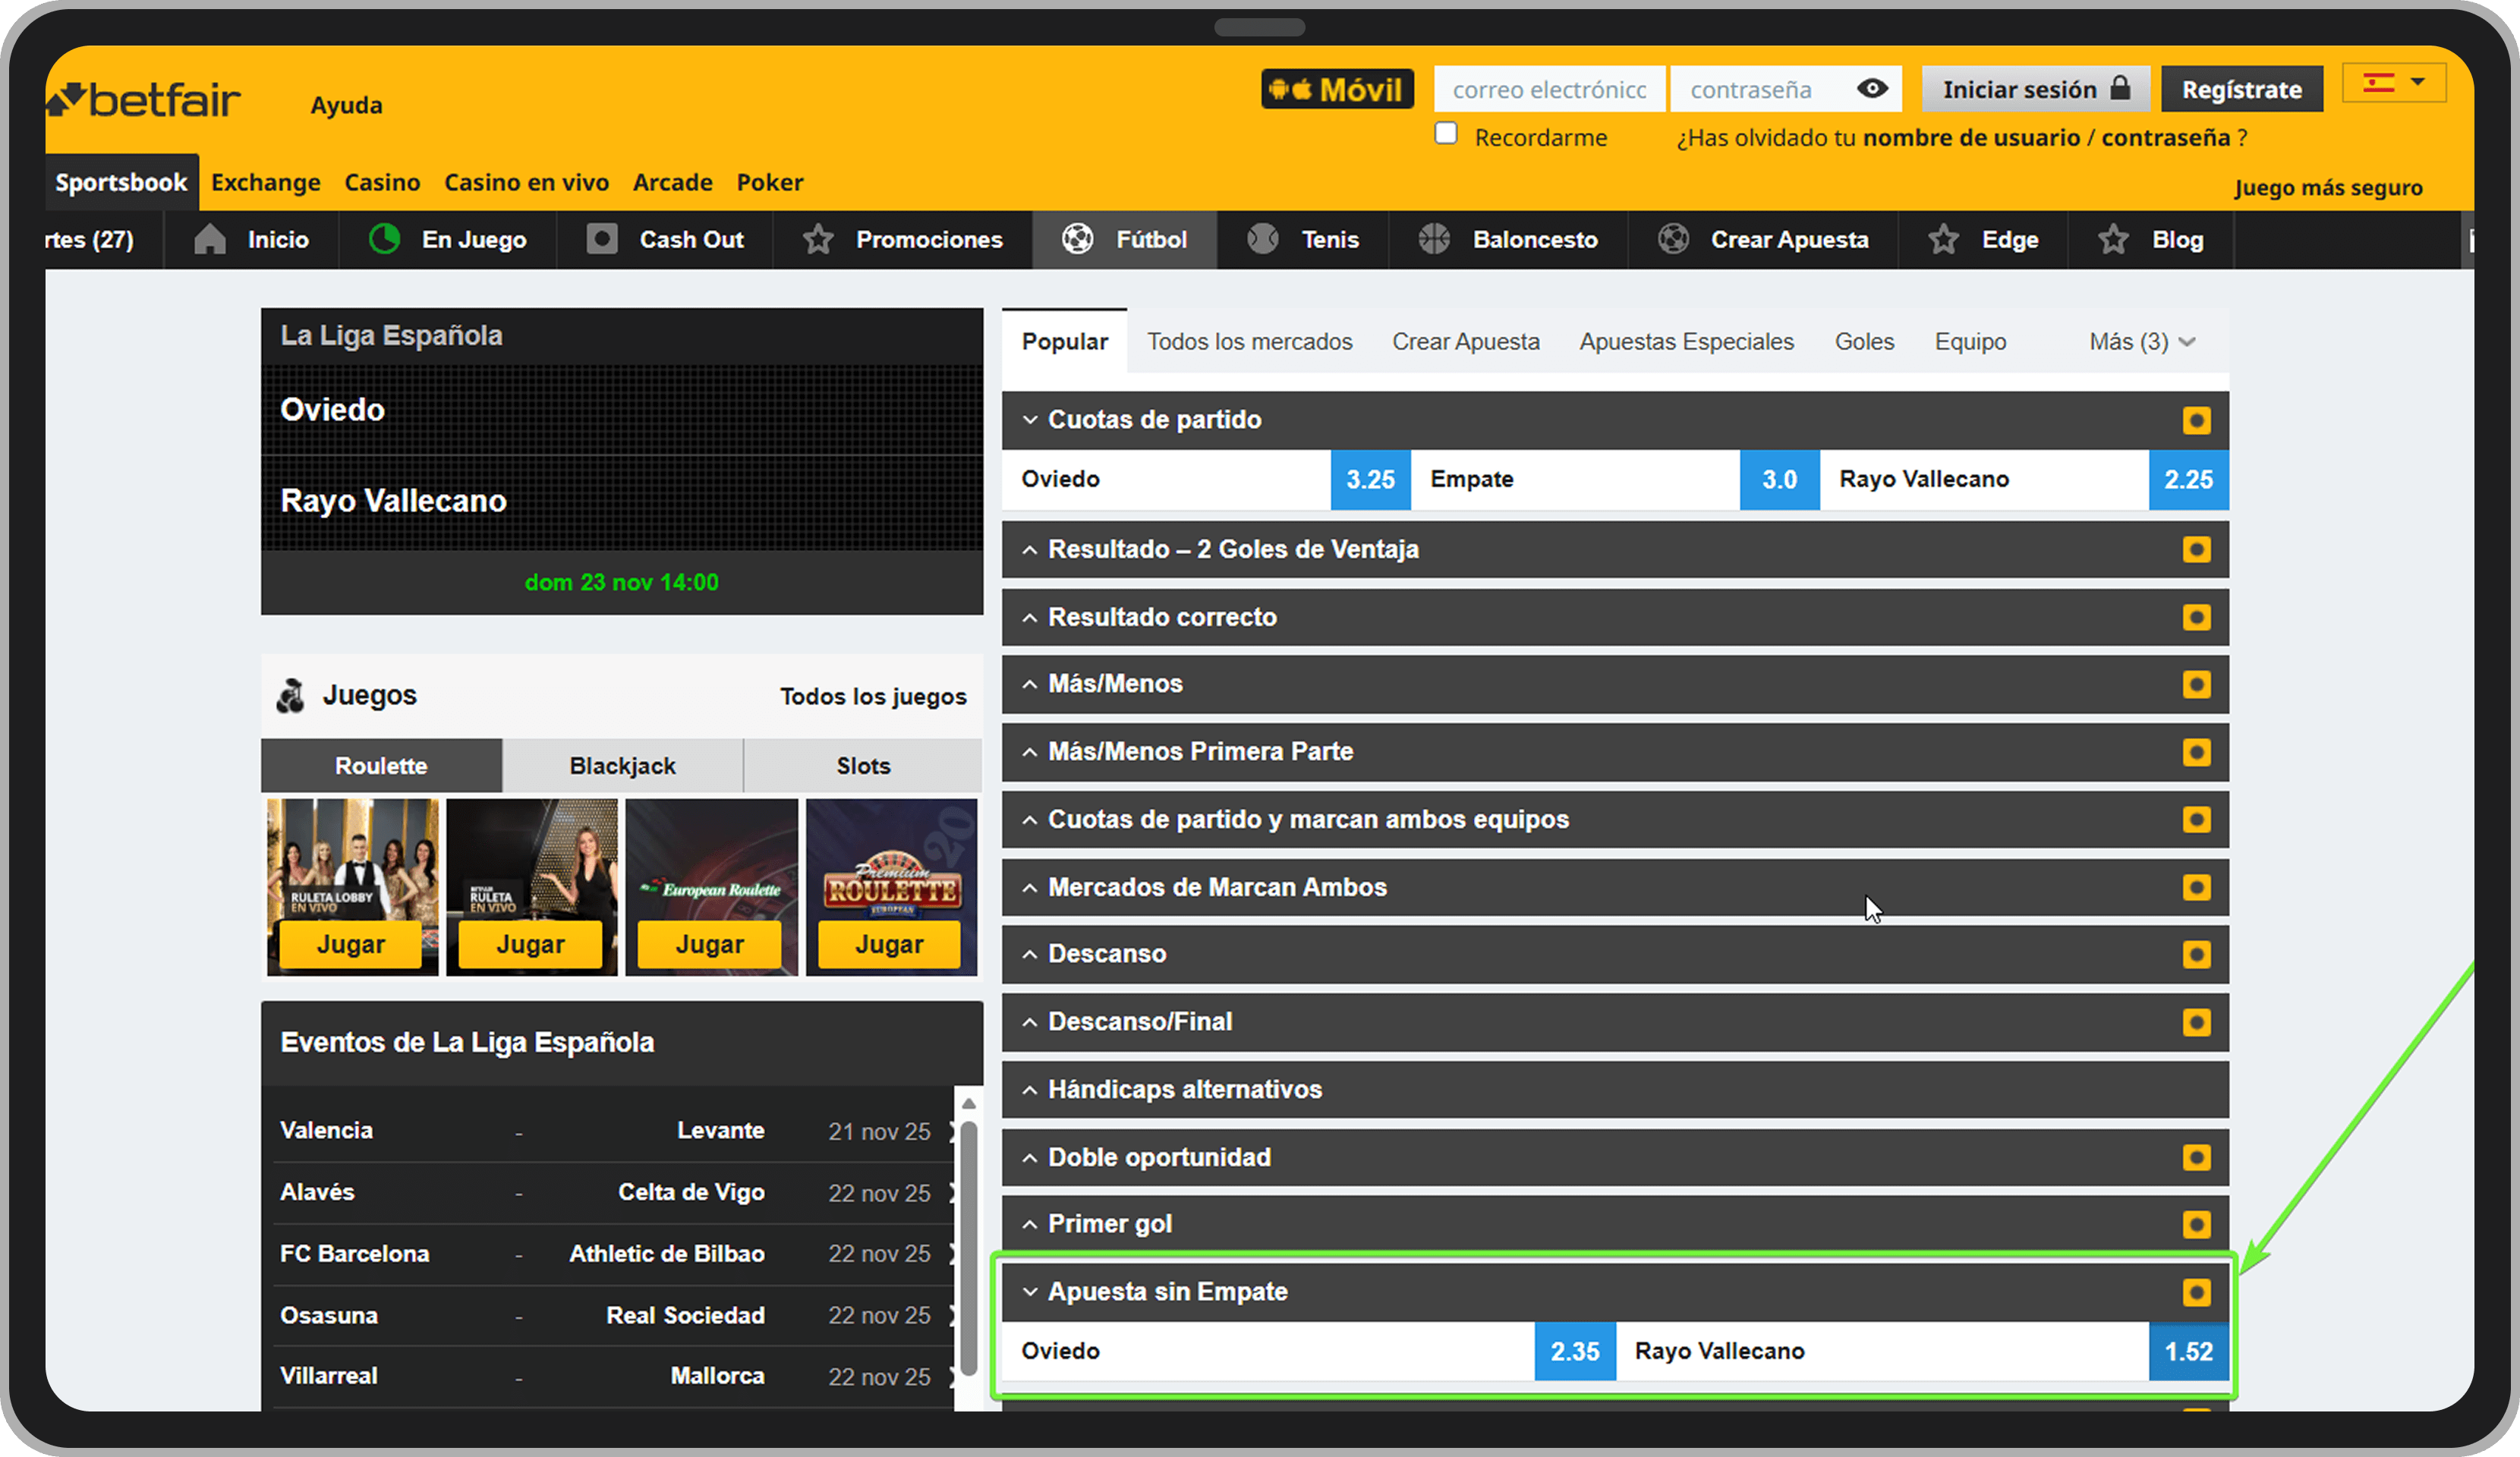Click the Tenis ball icon
This screenshot has width=2520, height=1457.
pos(1263,239)
